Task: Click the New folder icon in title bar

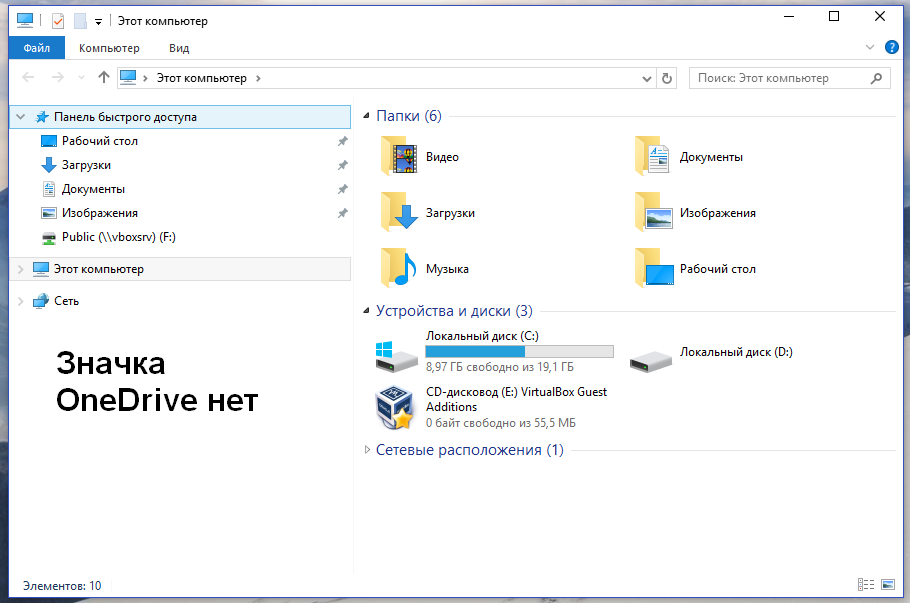Action: point(80,21)
